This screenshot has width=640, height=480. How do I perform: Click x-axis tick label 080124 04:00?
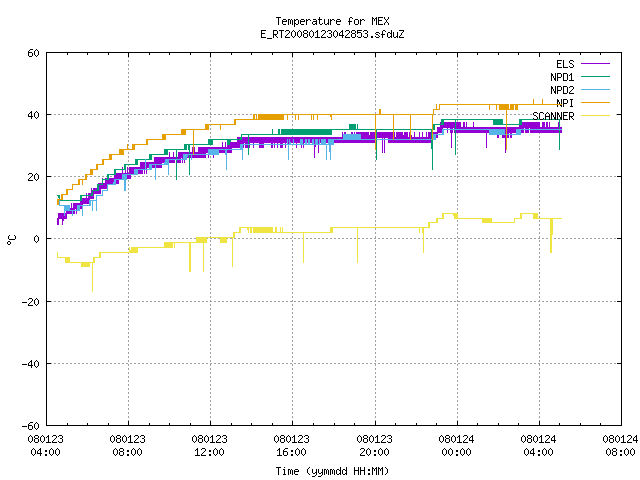539,446
